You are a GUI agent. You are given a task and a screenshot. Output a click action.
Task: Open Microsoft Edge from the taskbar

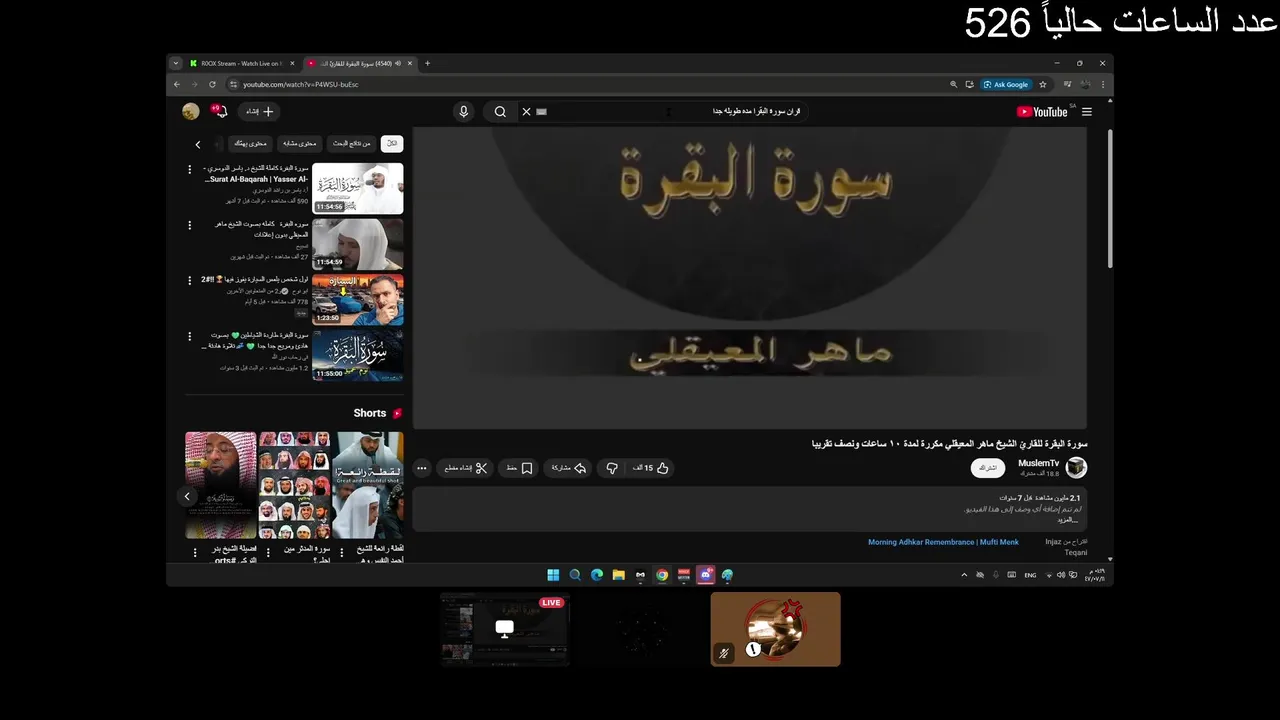[597, 575]
